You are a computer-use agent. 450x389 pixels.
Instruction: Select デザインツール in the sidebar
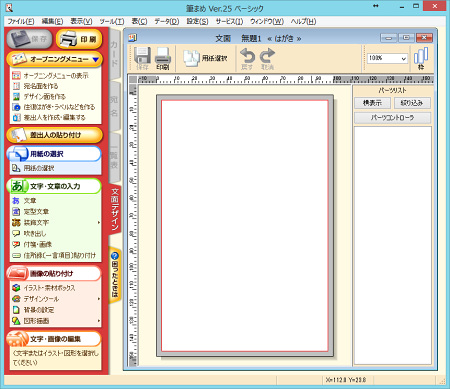click(36, 299)
